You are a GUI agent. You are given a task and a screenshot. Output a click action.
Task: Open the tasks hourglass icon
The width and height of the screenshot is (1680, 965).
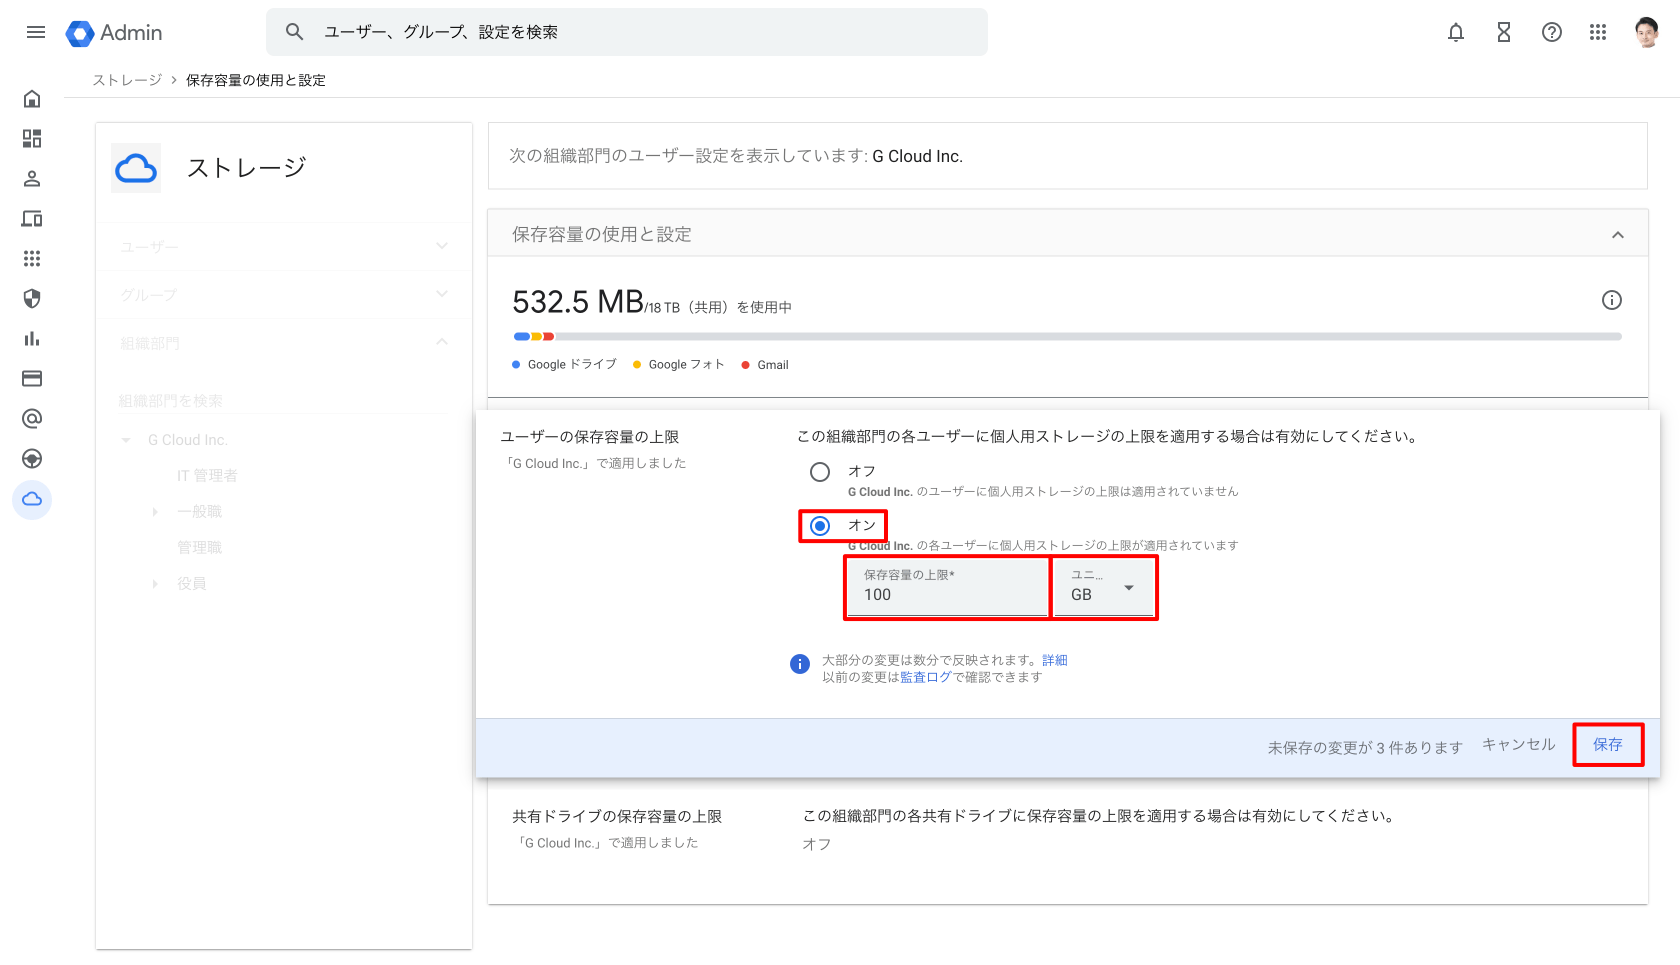[x=1504, y=32]
